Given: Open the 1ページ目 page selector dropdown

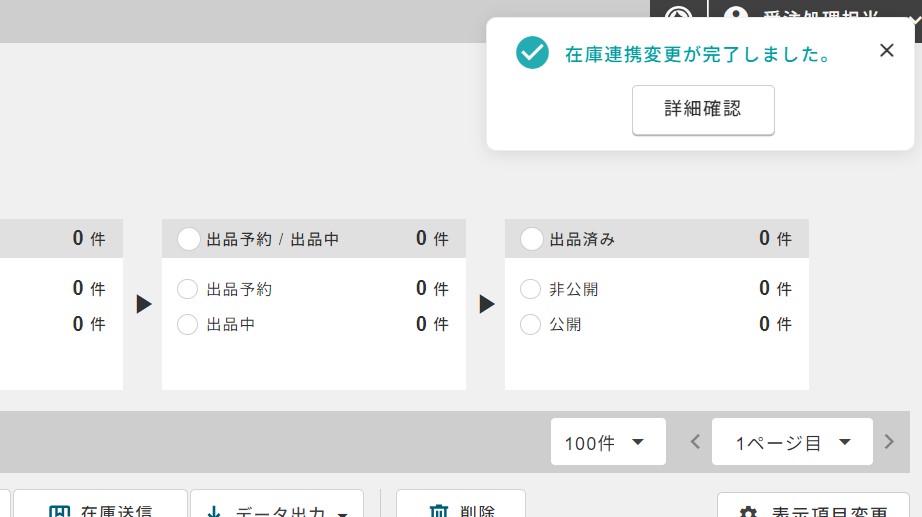Looking at the screenshot, I should pos(792,442).
